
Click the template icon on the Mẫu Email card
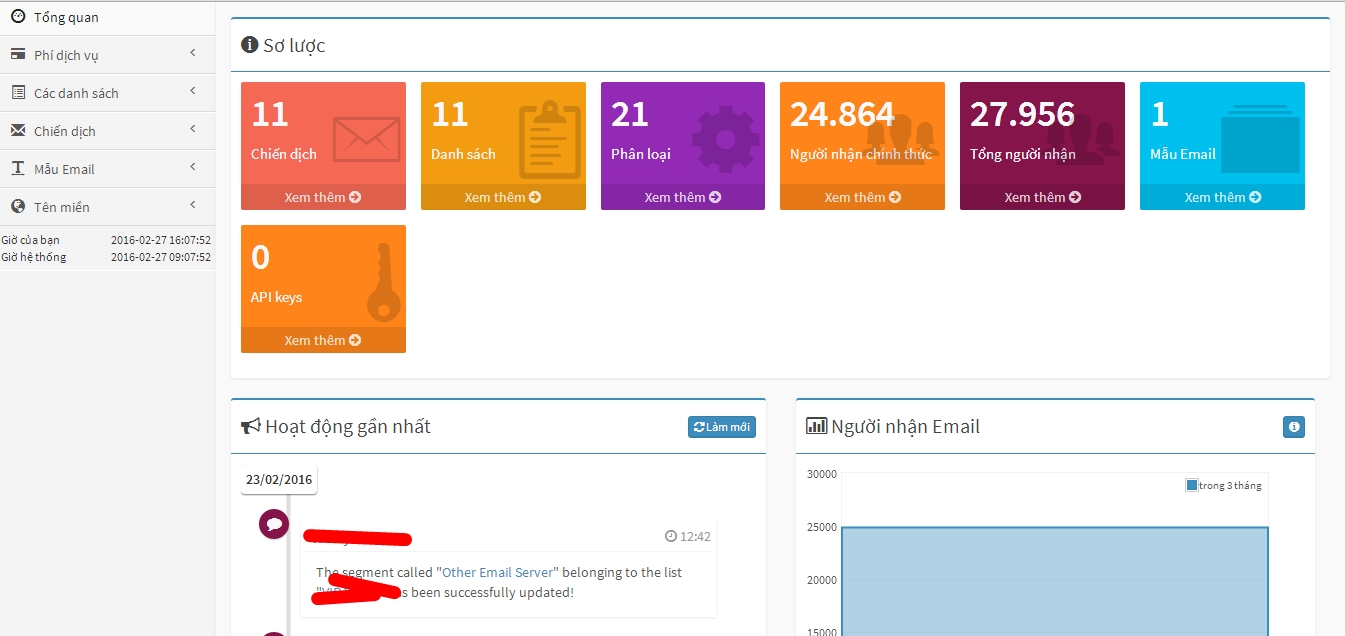1260,138
